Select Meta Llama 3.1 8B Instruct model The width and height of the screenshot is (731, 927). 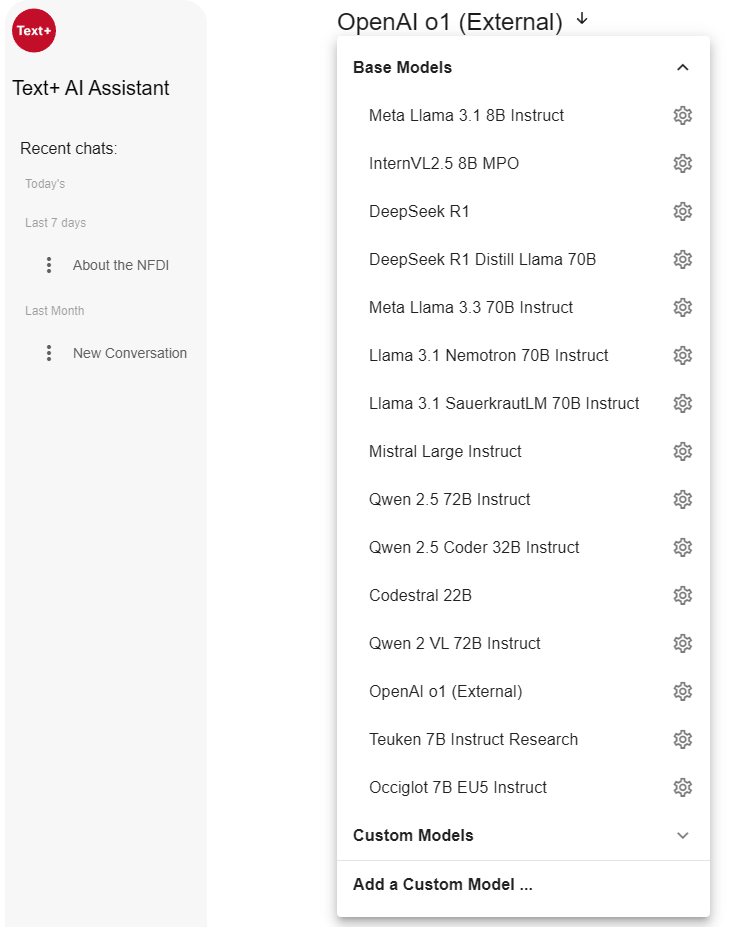click(x=466, y=115)
